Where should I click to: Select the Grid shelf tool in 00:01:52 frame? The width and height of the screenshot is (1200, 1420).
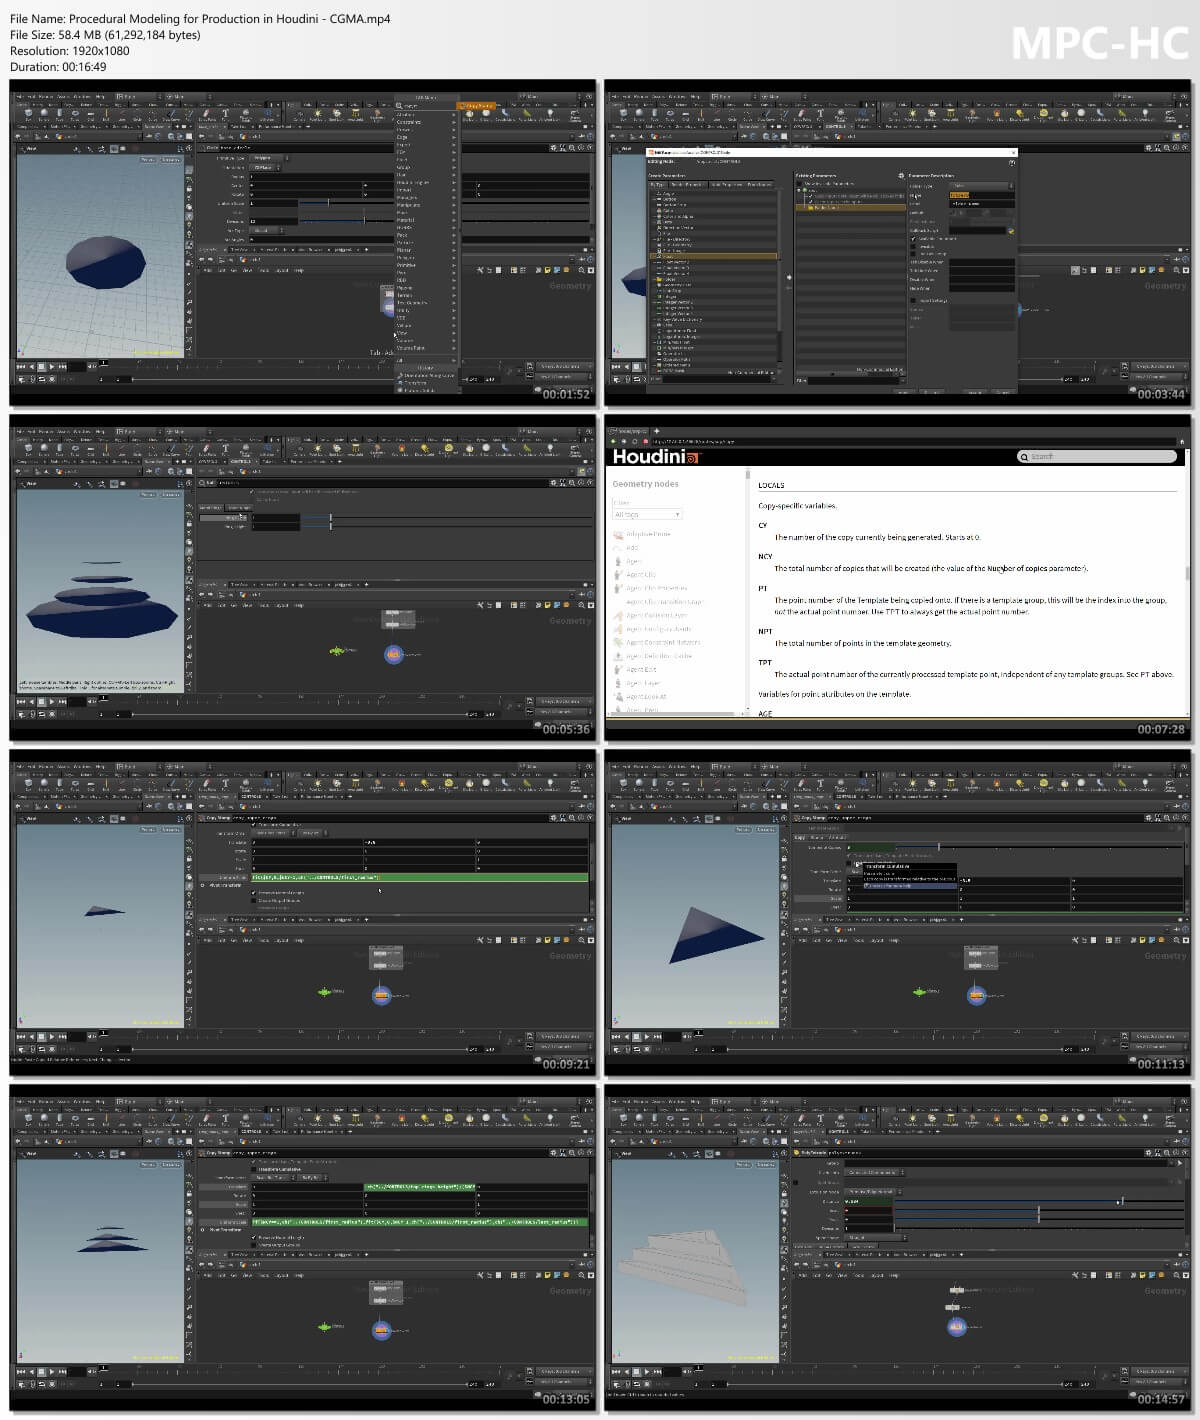coord(90,114)
